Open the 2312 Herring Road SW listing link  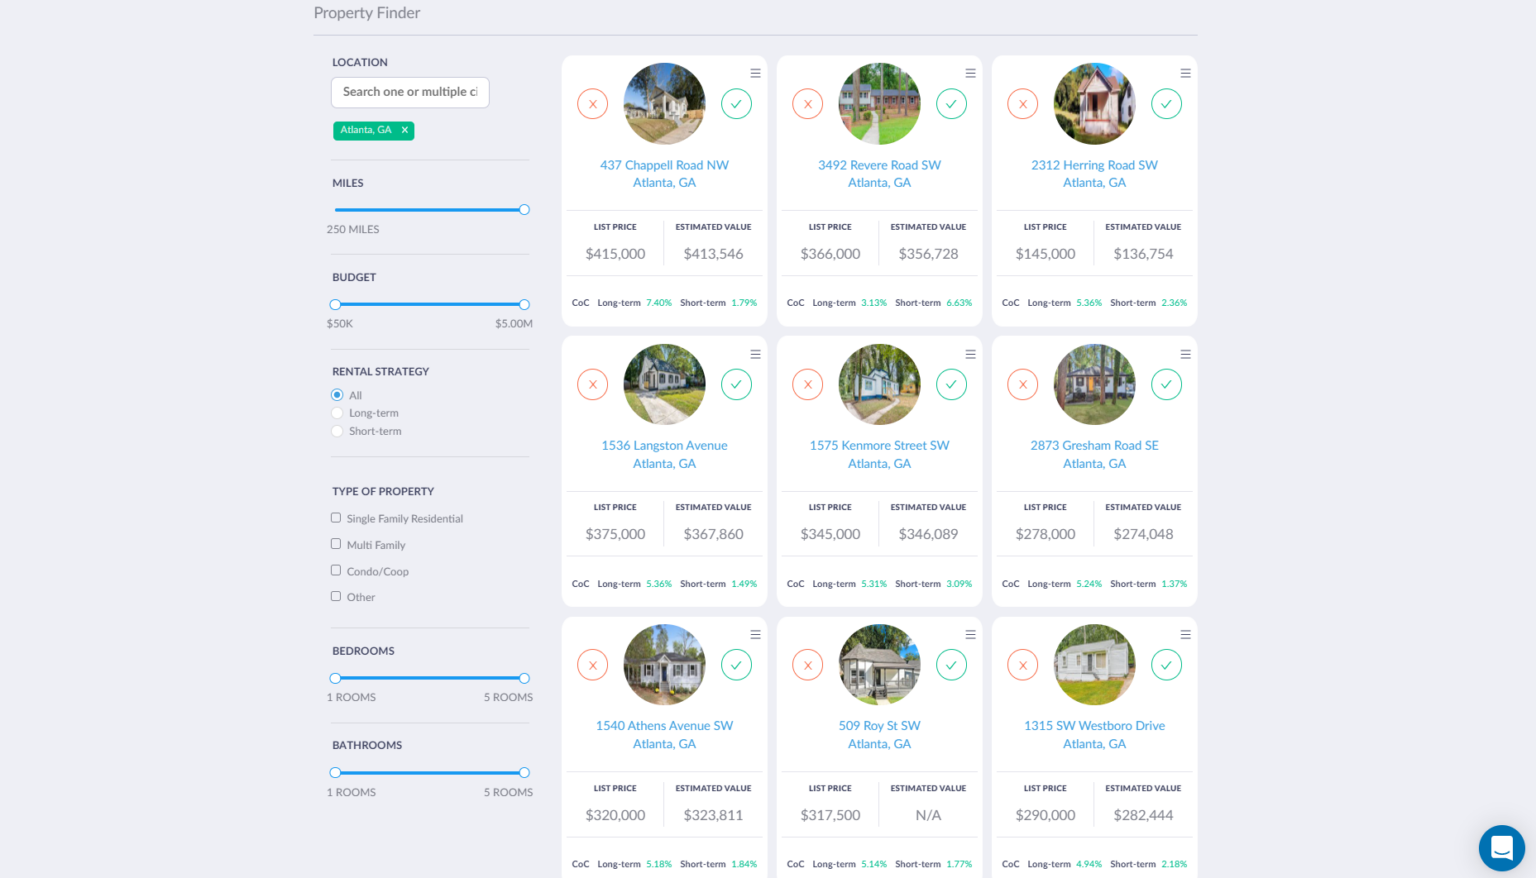1094,165
